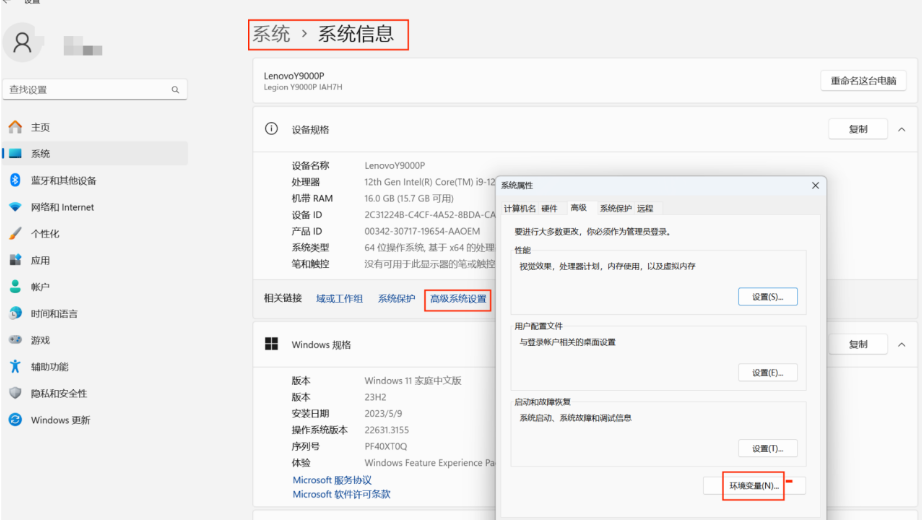The height and width of the screenshot is (520, 922).
Task: Open startup recovery 设置(T) button
Action: click(x=768, y=449)
